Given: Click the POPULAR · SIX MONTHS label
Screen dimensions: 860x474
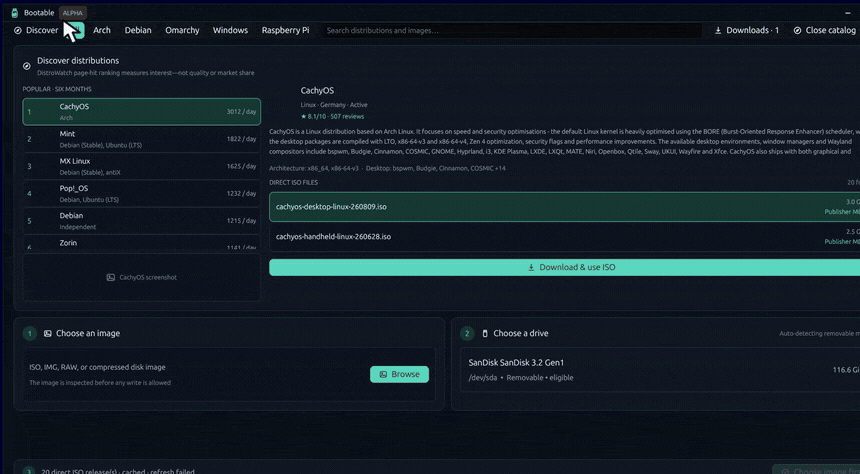Looking at the screenshot, I should tap(57, 89).
